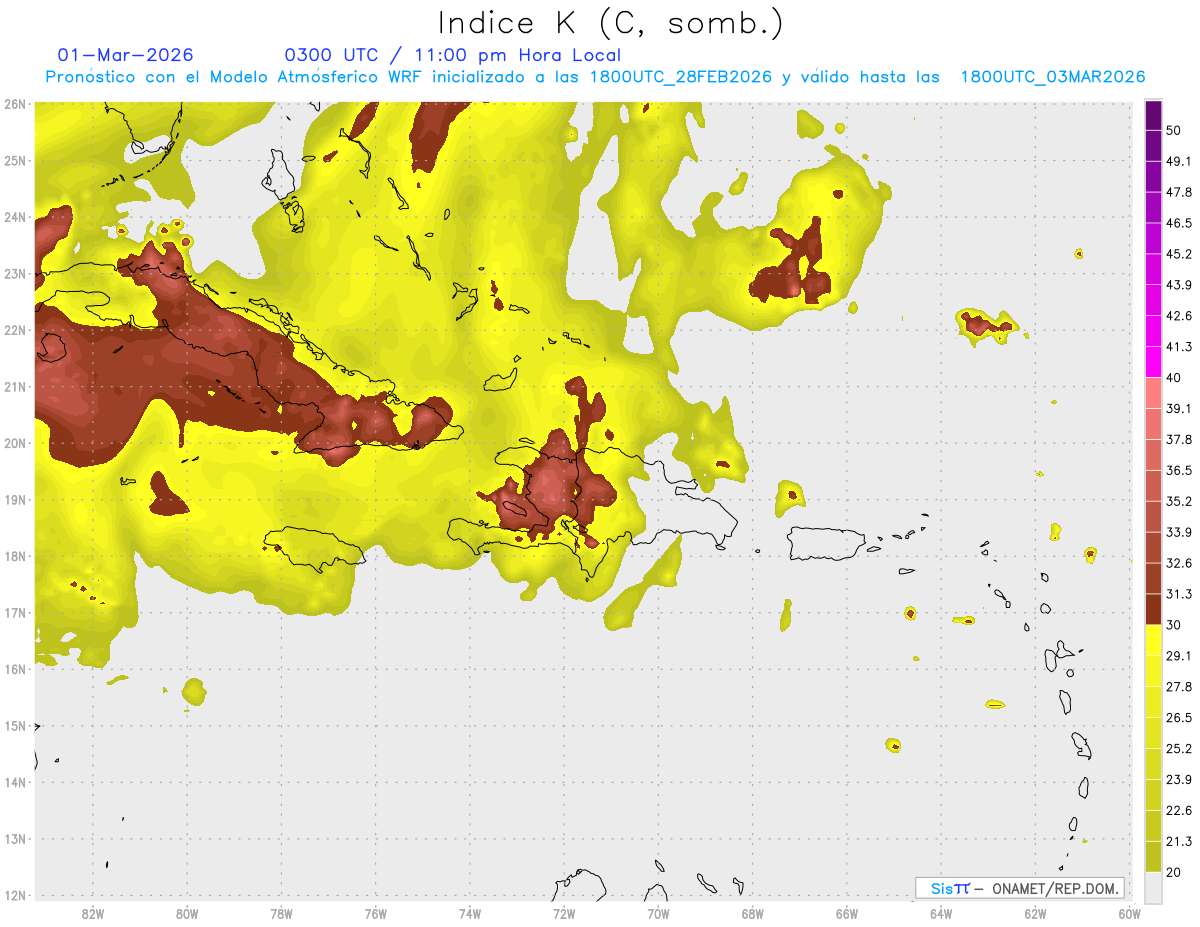Click the Puerto Rico island outline
The height and width of the screenshot is (927, 1200).
[826, 543]
